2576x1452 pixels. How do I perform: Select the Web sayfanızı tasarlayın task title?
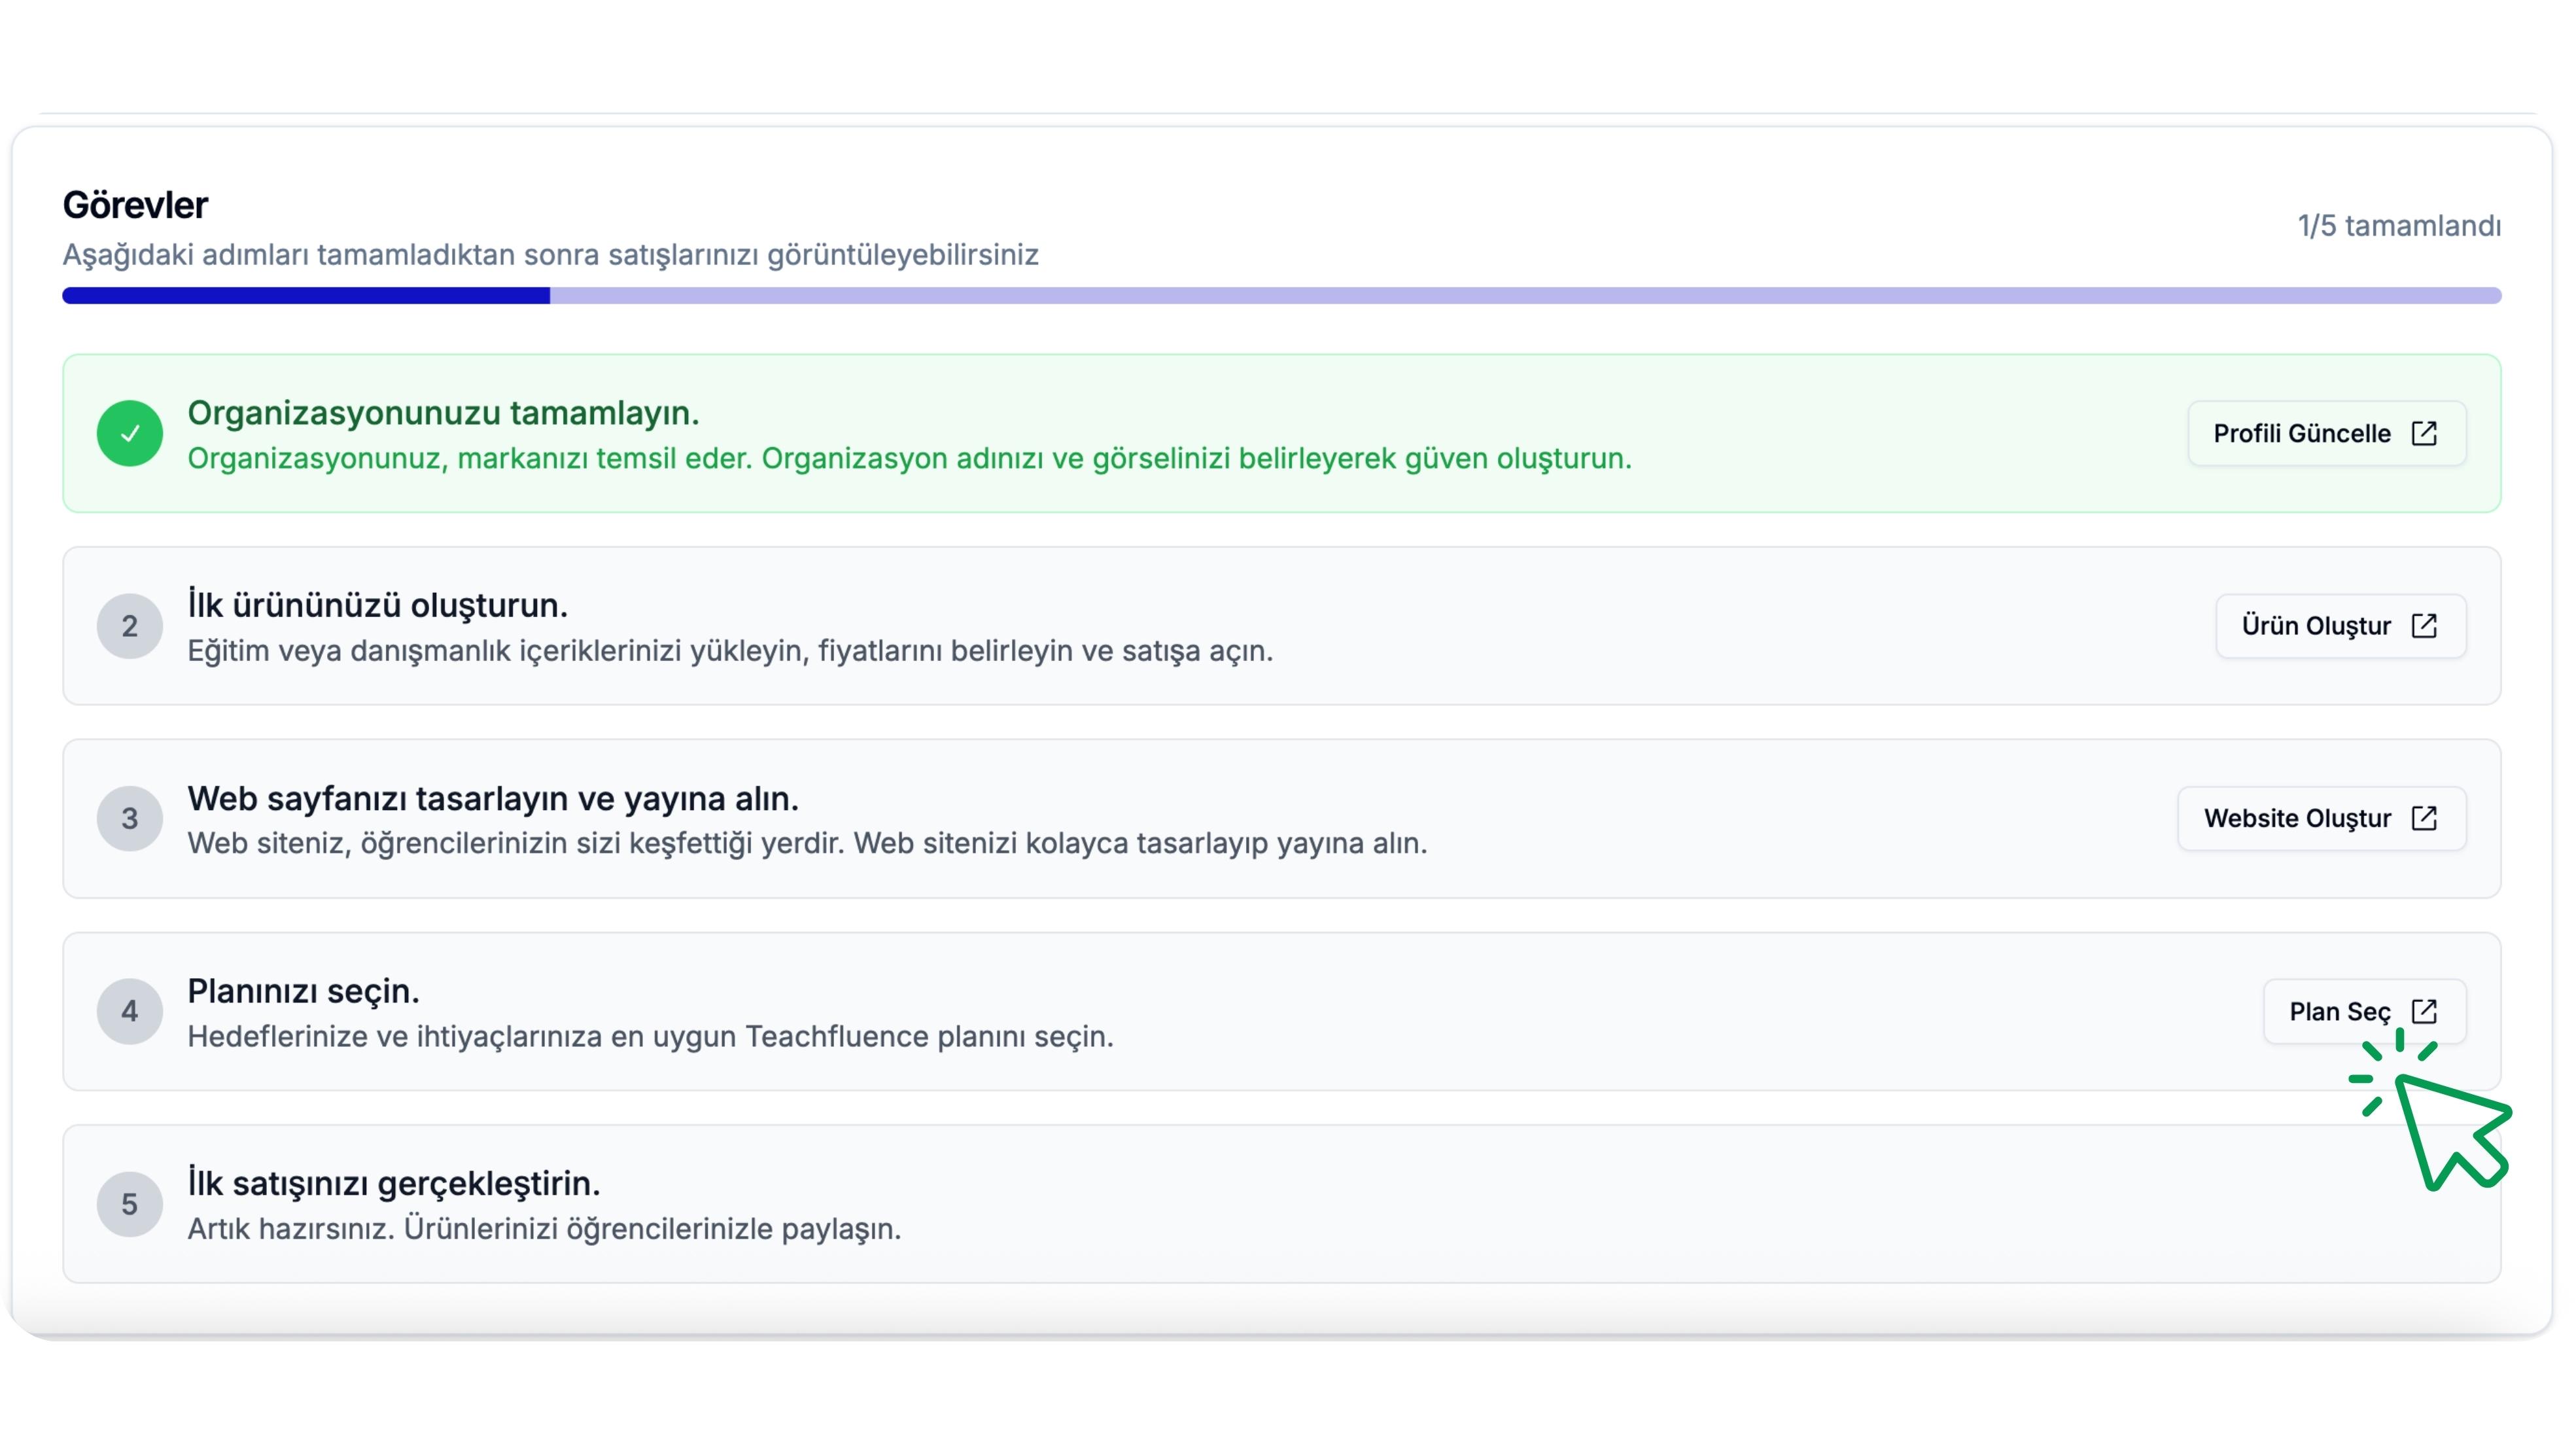(492, 798)
